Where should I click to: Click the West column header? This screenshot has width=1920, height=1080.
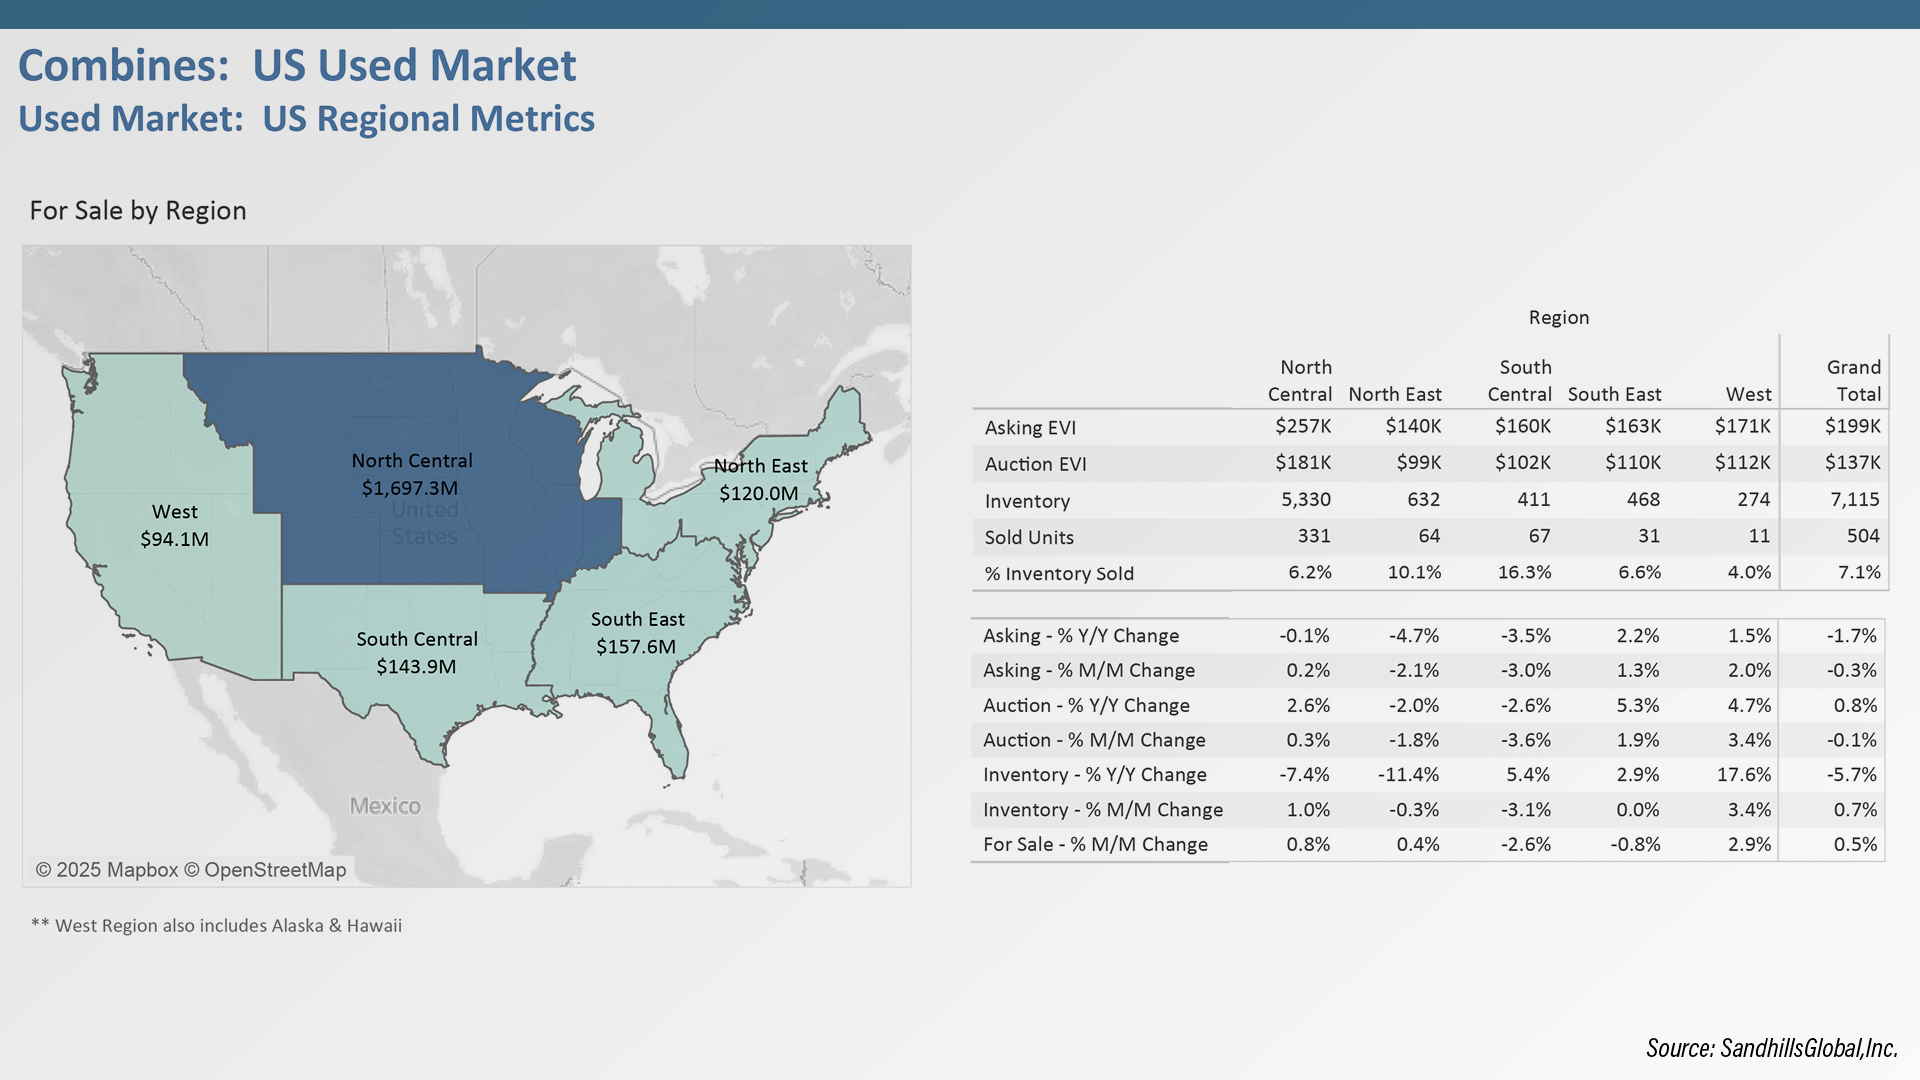click(x=1748, y=395)
